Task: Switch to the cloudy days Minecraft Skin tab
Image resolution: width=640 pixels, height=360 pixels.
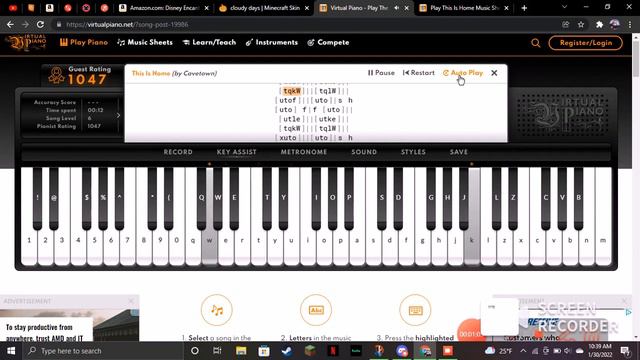Action: [x=264, y=8]
